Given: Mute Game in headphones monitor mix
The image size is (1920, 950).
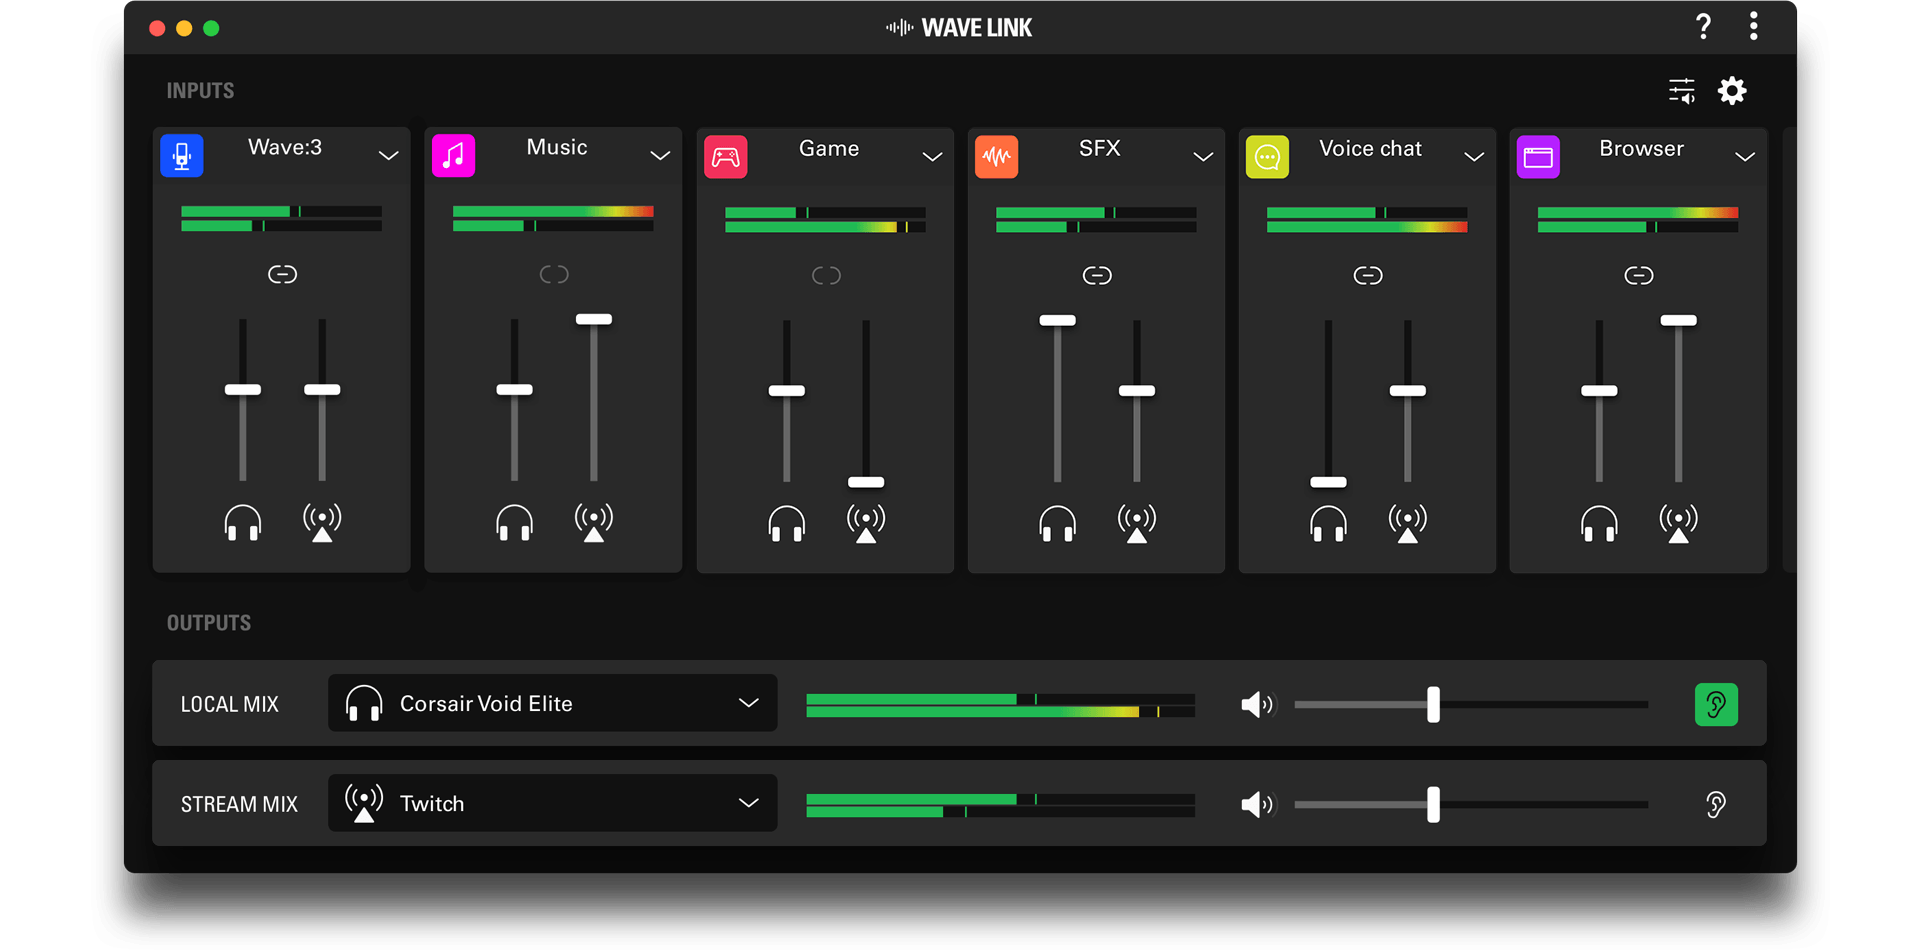Looking at the screenshot, I should [787, 523].
